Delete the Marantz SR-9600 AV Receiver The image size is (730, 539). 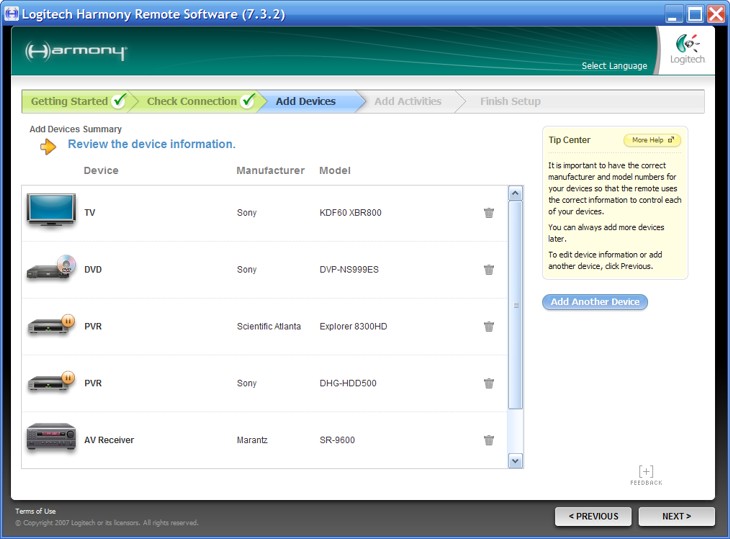[489, 440]
